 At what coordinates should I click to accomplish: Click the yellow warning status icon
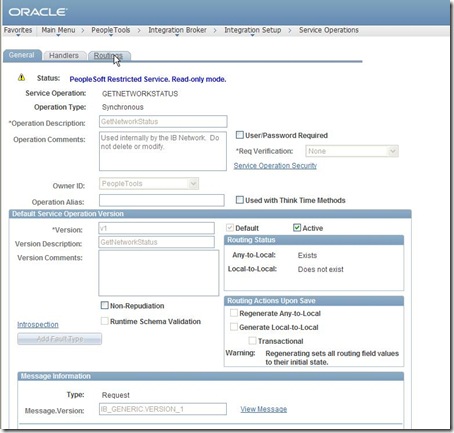point(21,78)
